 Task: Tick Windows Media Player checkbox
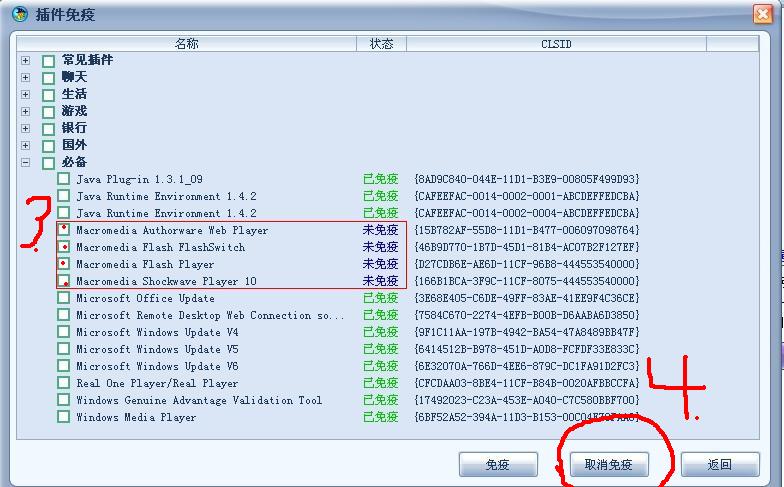[x=64, y=416]
